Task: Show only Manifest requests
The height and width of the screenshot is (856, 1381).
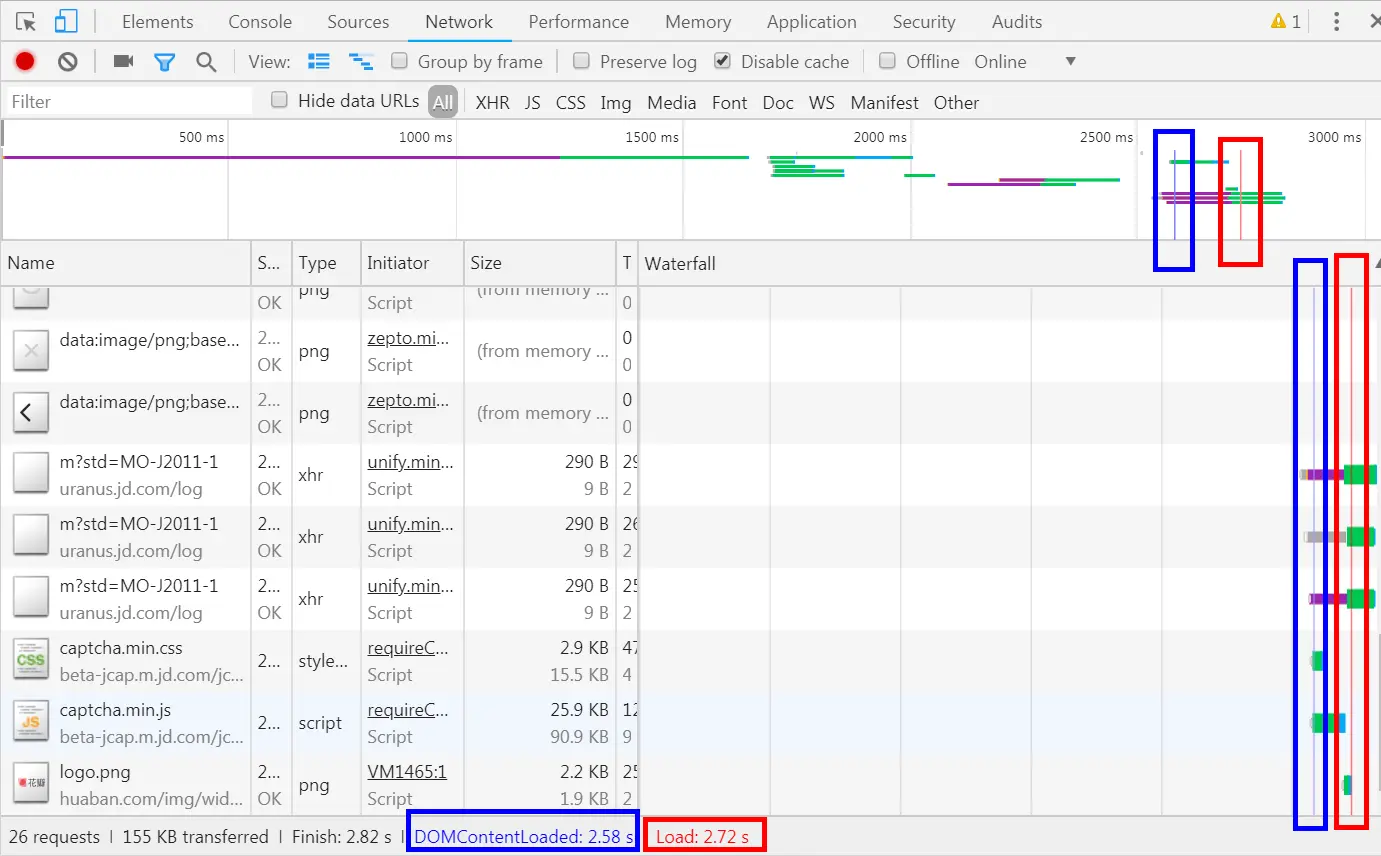Action: pyautogui.click(x=885, y=102)
